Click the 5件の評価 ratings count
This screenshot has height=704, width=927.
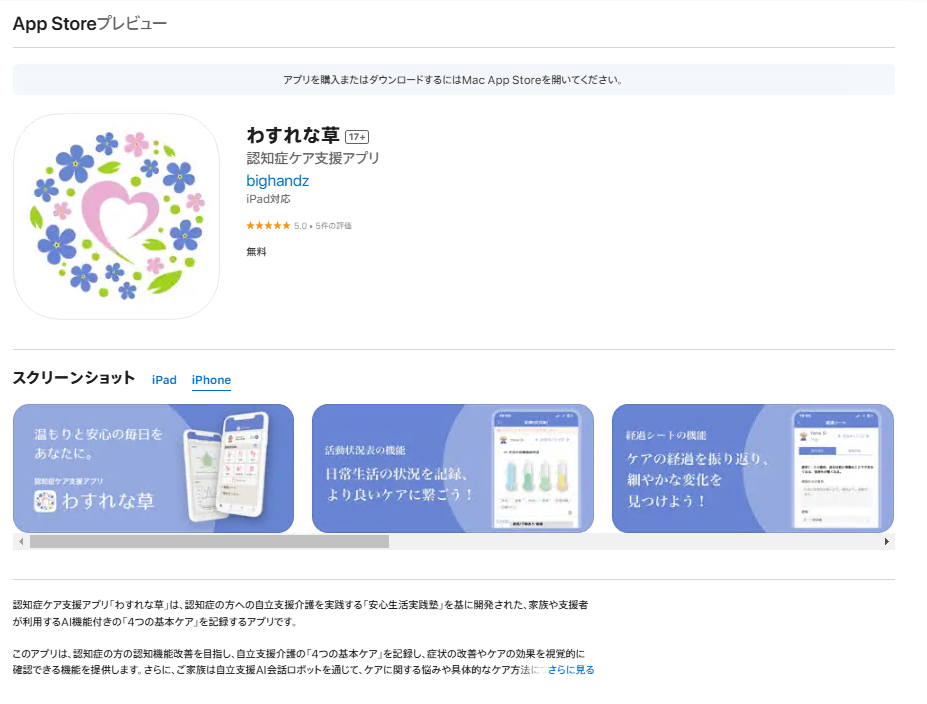coord(333,226)
